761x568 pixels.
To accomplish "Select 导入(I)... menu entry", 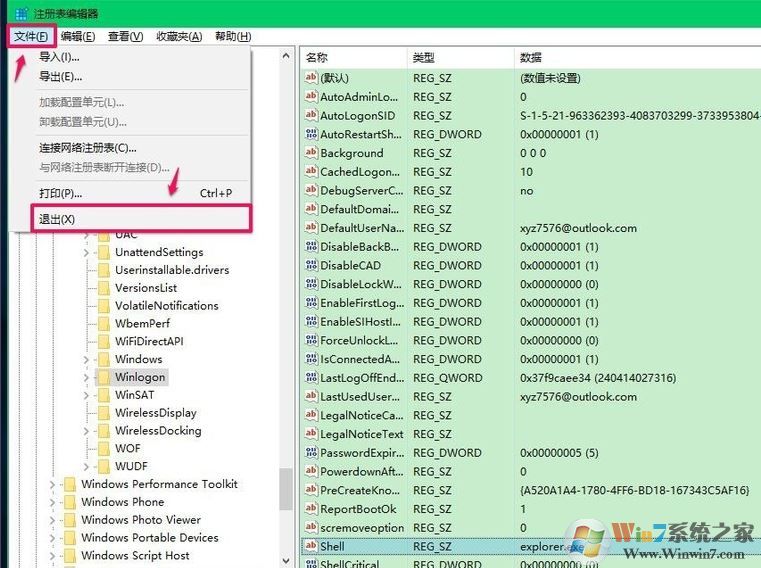I will click(59, 57).
